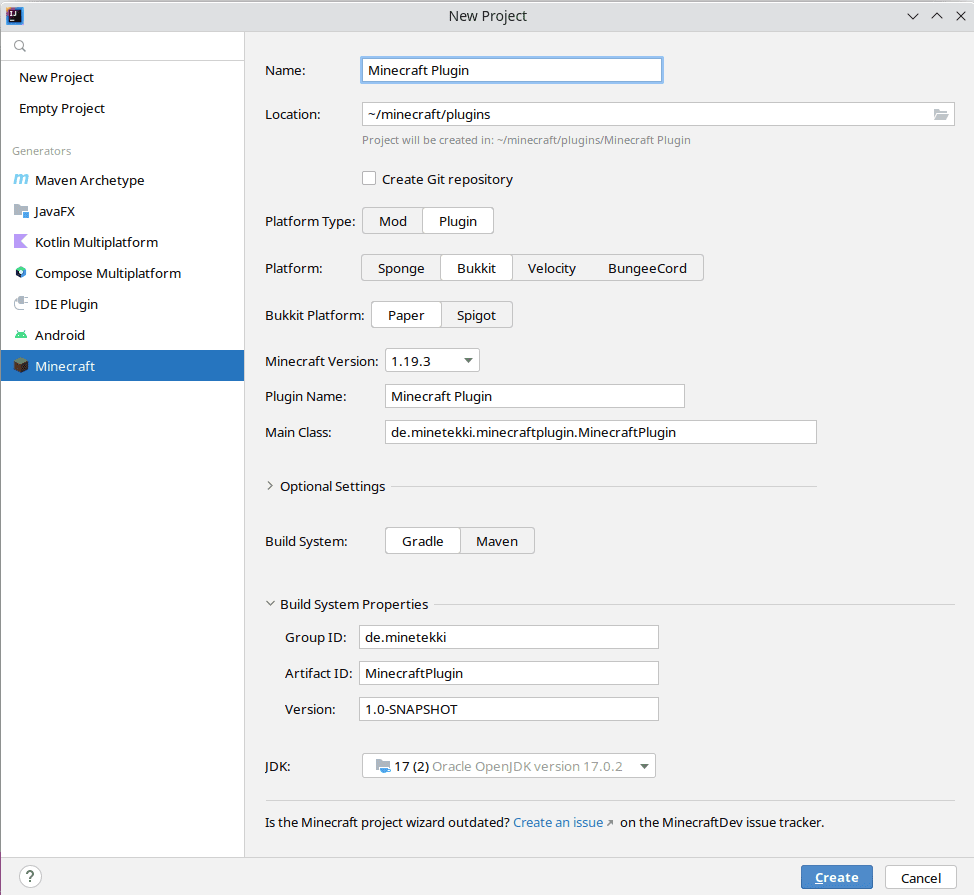Collapse Build System Properties section
974x895 pixels.
pyautogui.click(x=270, y=604)
